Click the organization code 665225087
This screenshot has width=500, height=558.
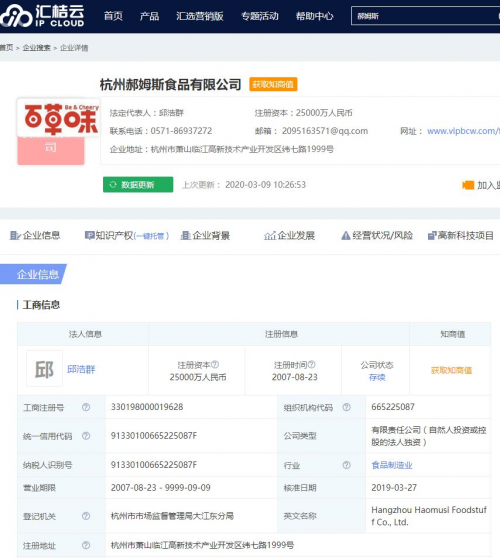click(393, 407)
